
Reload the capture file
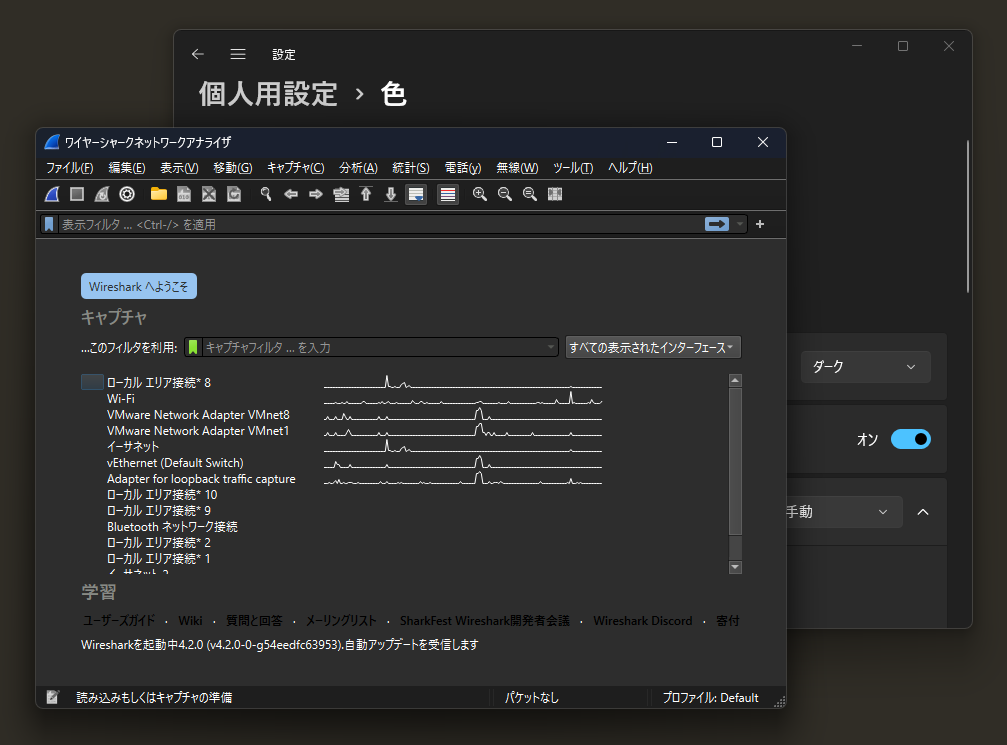point(234,194)
